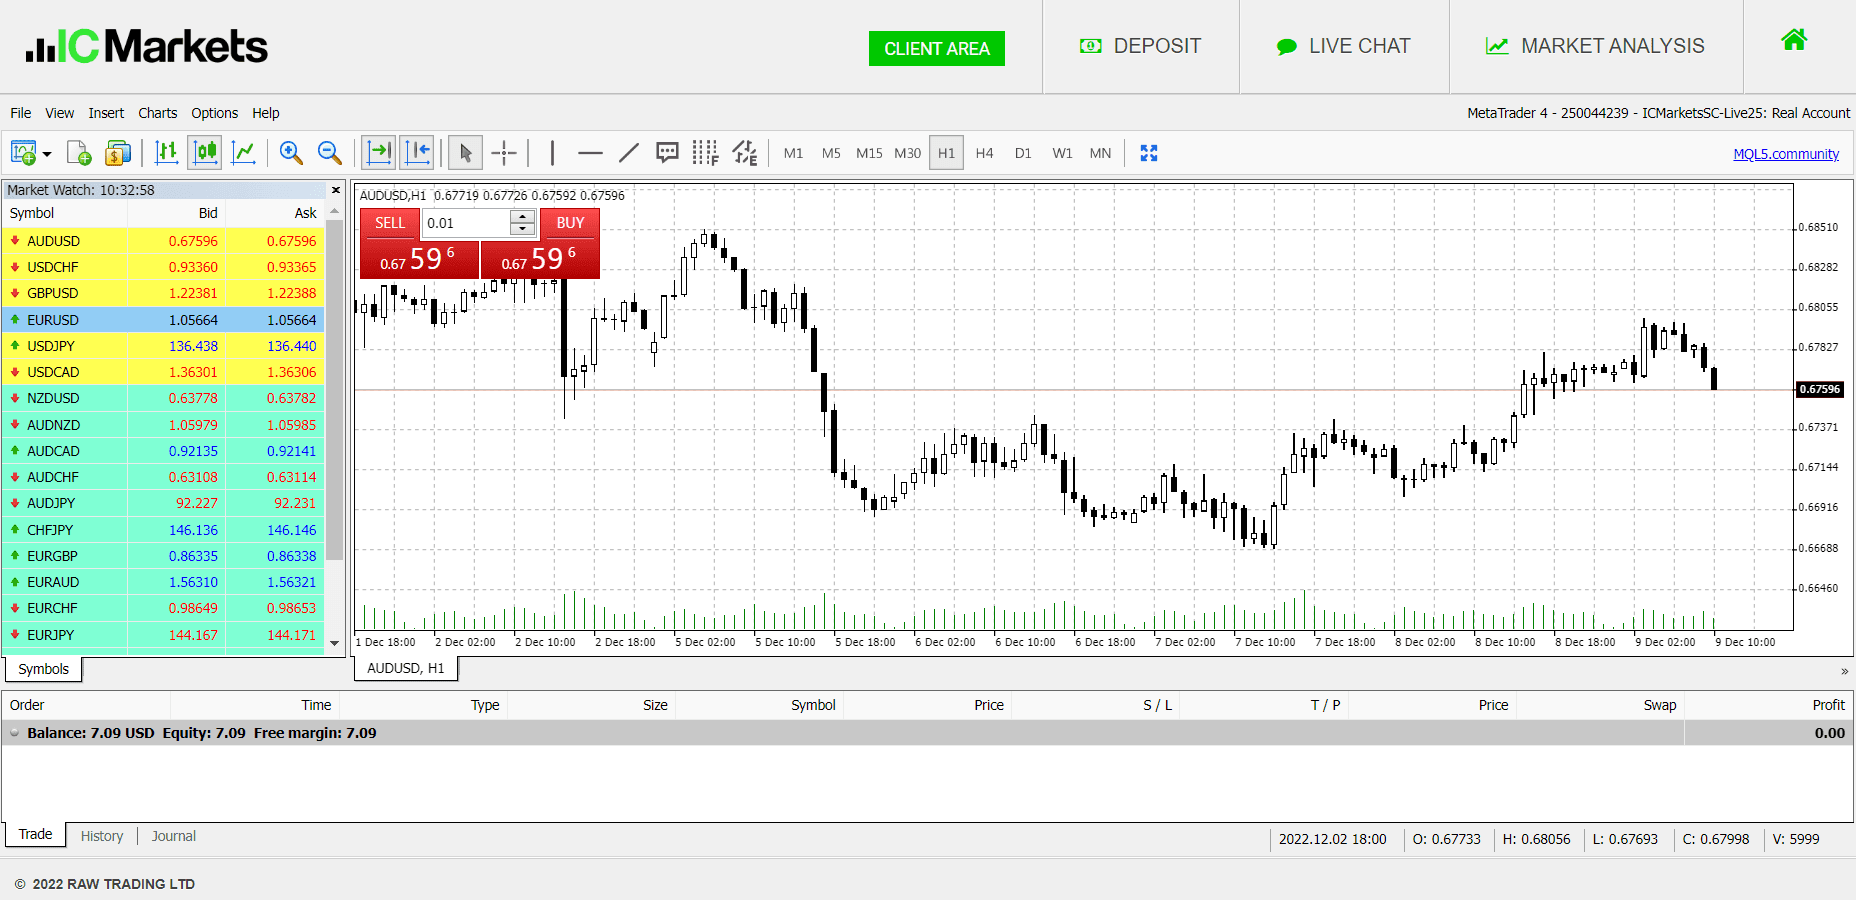Set timeframe to M5
This screenshot has width=1856, height=900.
click(831, 153)
